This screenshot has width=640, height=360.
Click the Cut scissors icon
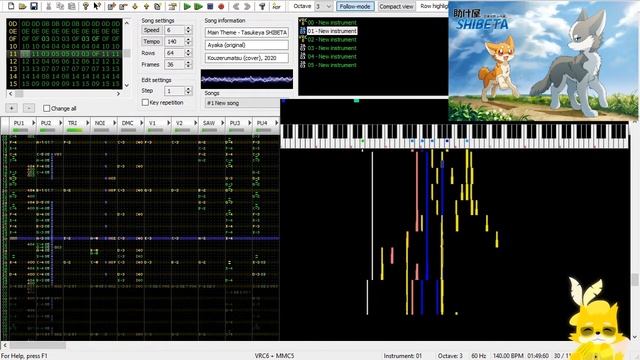point(49,6)
